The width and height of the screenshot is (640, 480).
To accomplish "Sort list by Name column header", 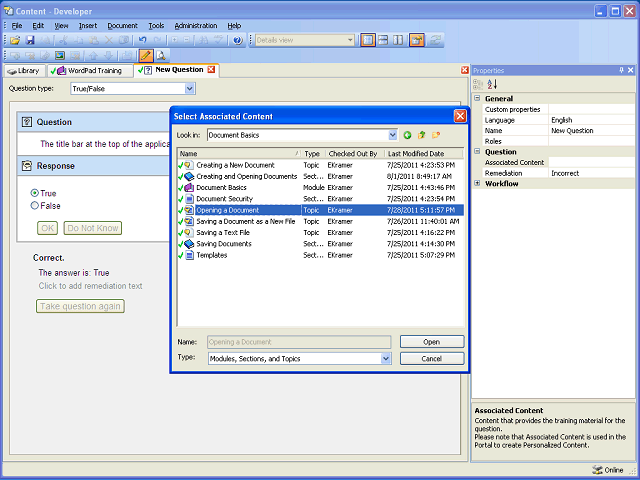I will [240, 154].
